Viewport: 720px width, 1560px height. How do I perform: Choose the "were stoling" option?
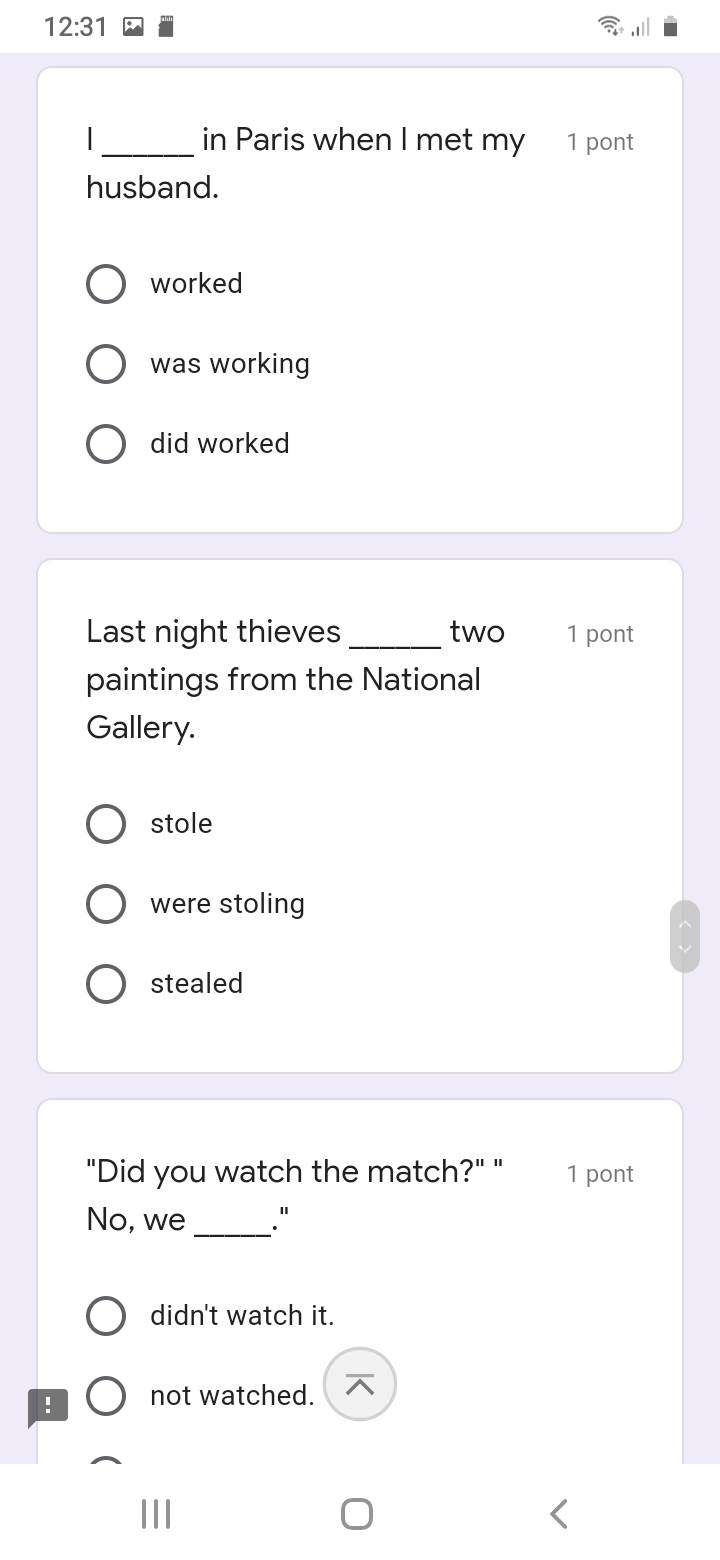tap(106, 904)
